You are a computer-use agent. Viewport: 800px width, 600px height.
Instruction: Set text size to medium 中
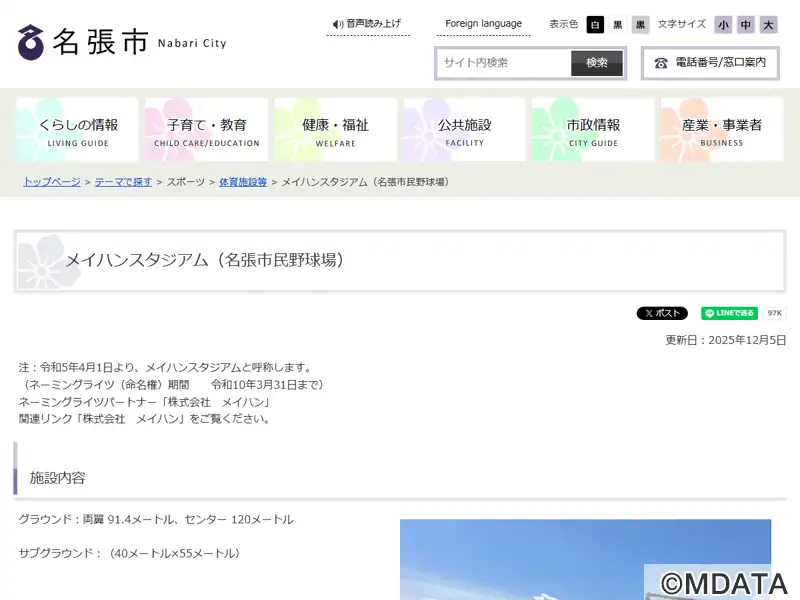[746, 25]
